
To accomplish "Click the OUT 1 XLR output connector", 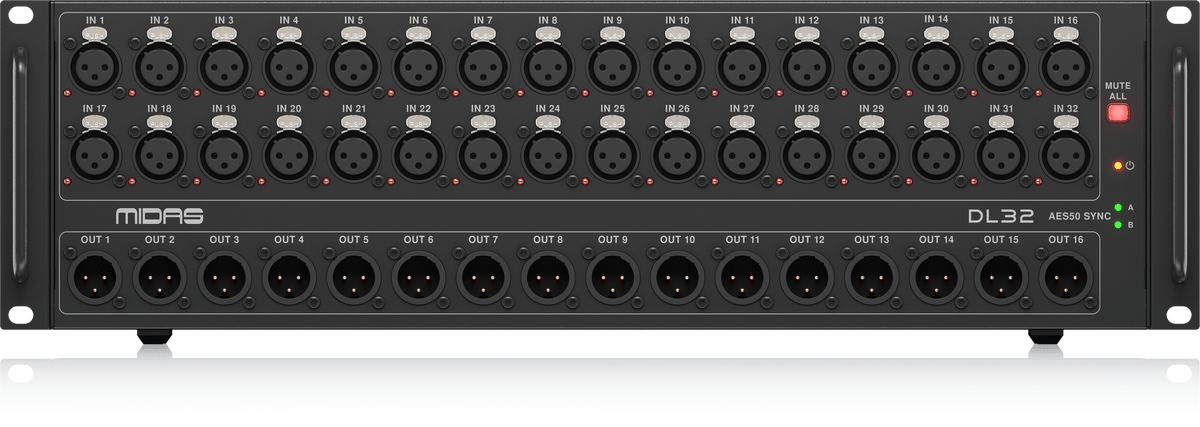I will tap(95, 278).
